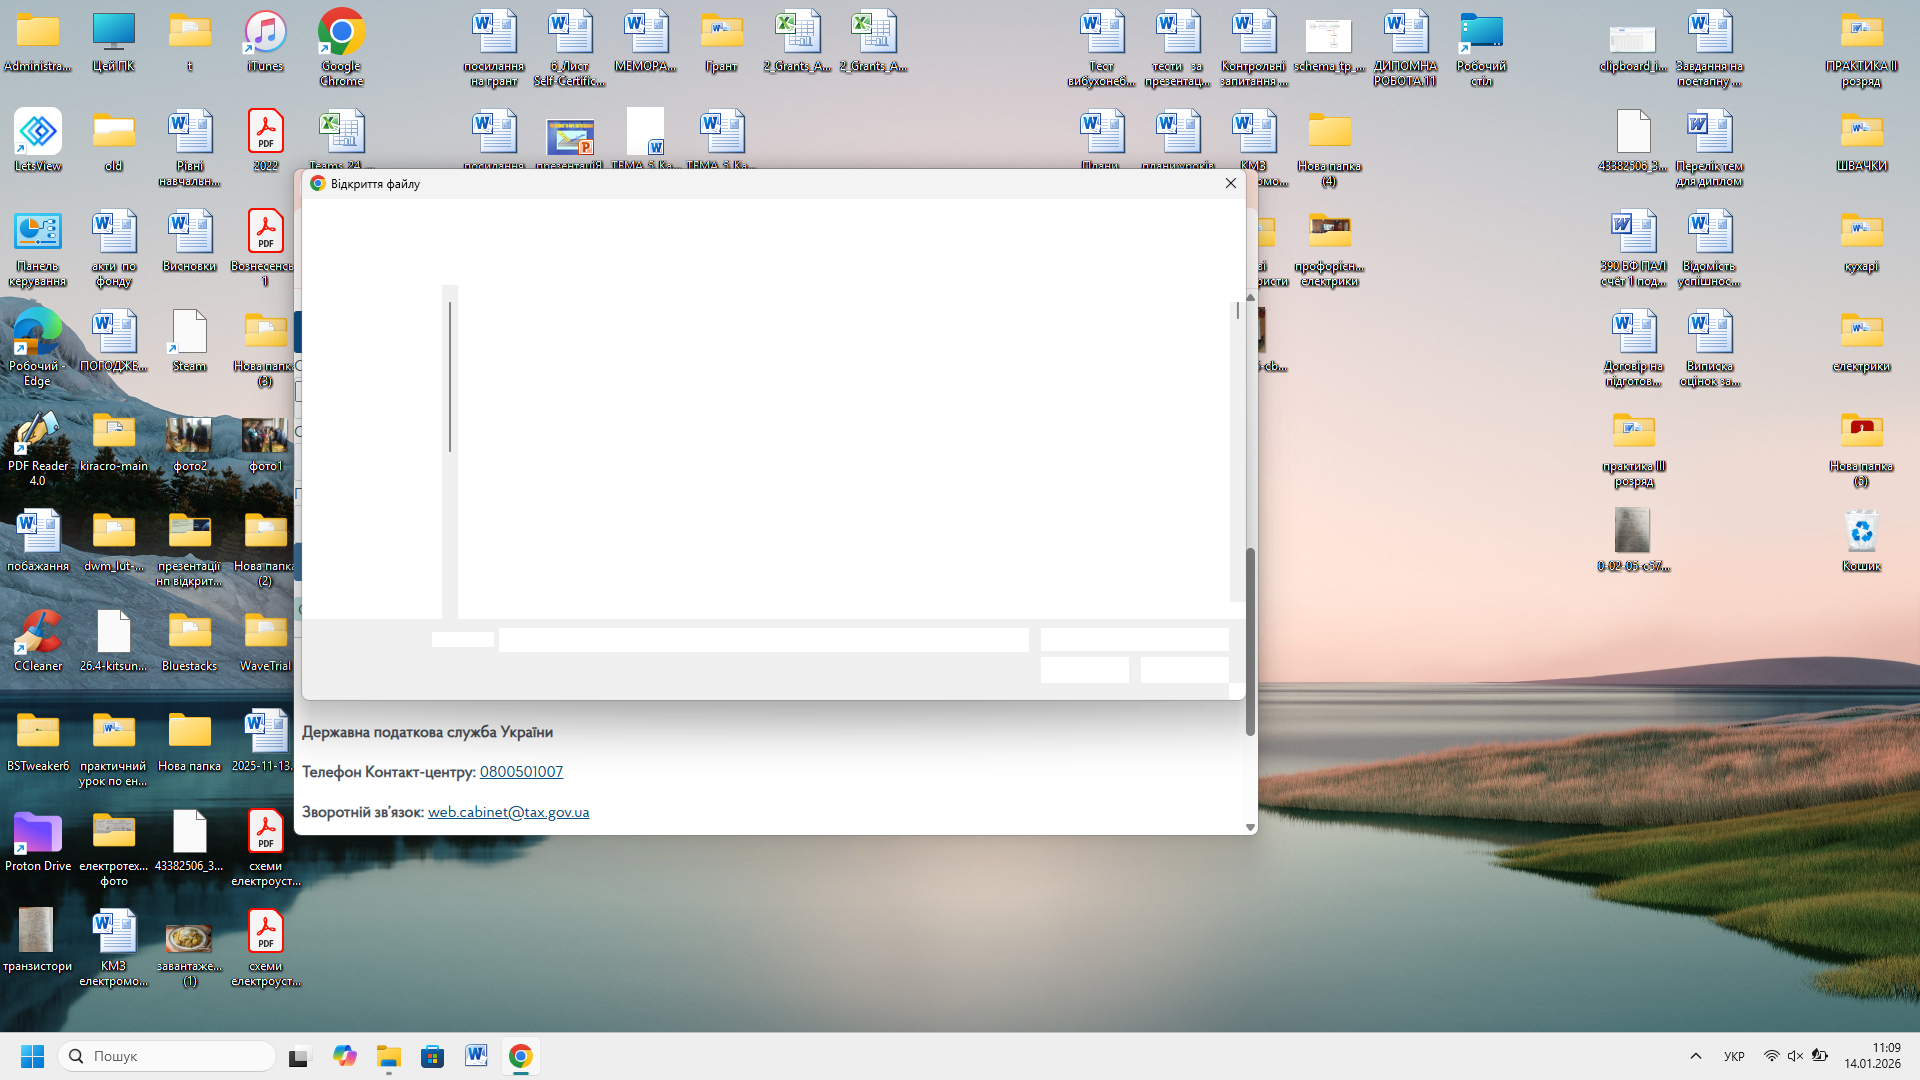
Task: Open Microsoft Store from taskbar
Action: (x=432, y=1056)
